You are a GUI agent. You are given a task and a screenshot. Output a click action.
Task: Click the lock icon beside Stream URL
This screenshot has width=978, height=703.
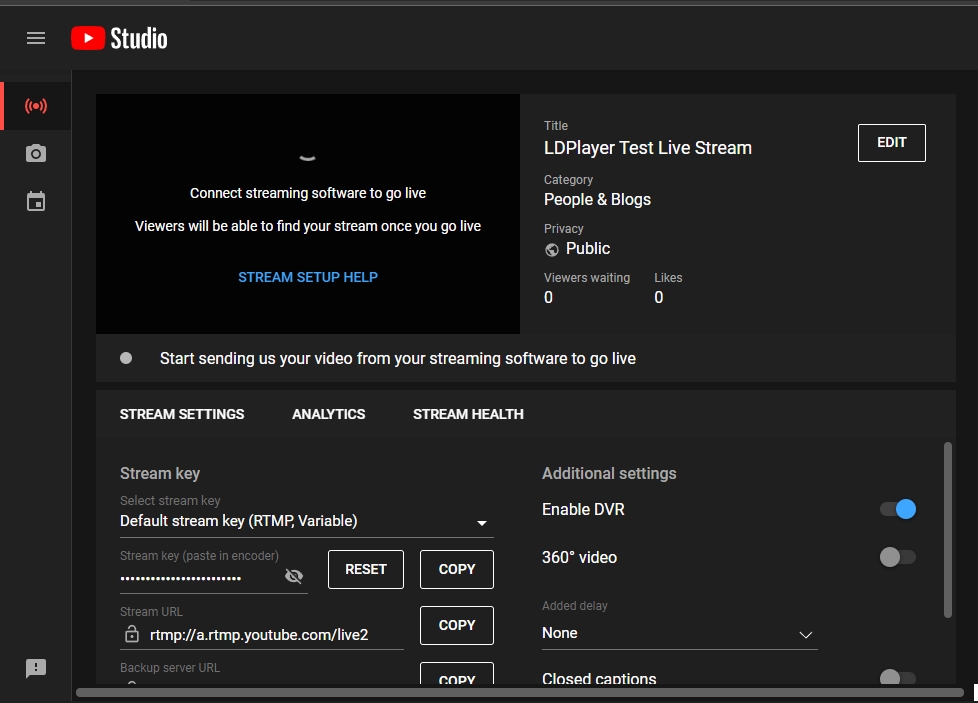[132, 634]
